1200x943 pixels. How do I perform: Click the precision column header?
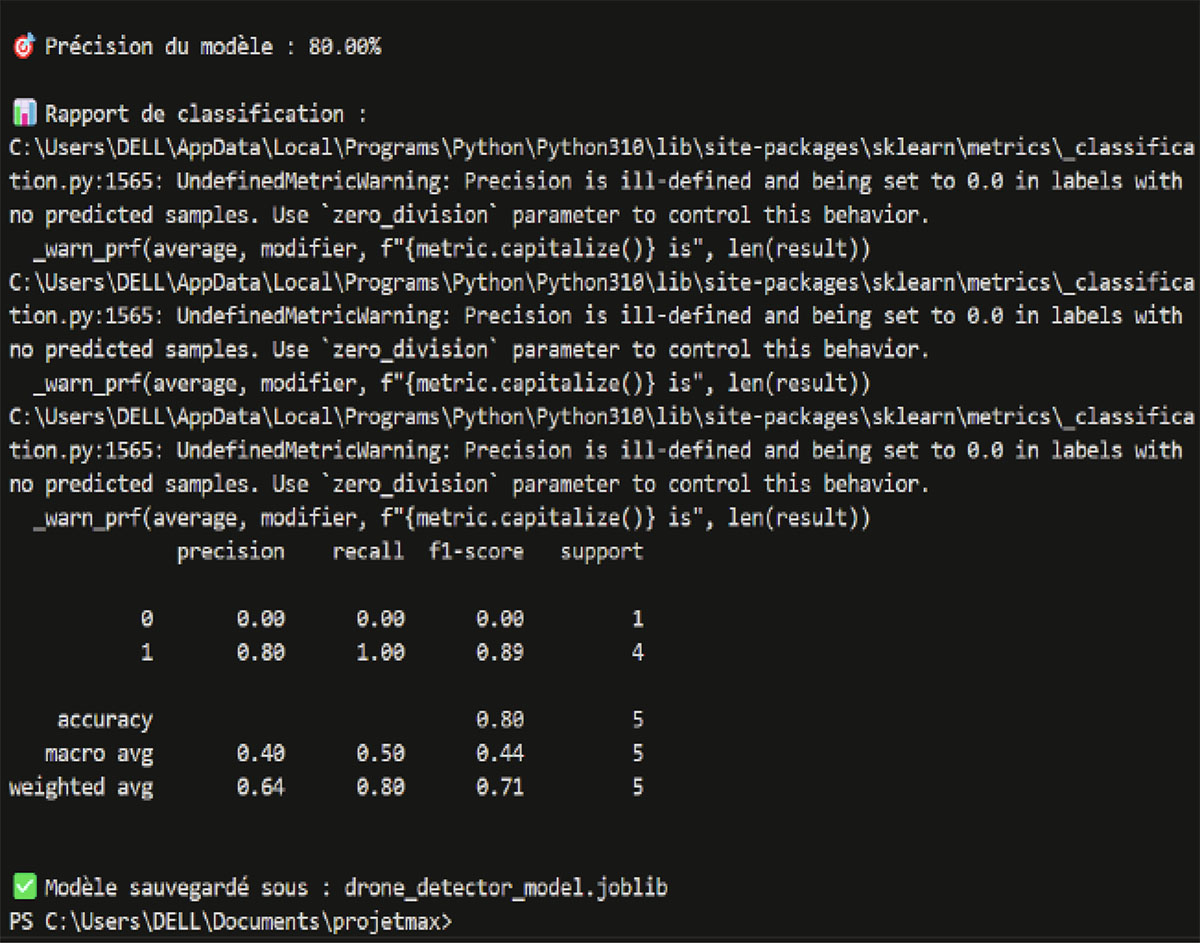(x=231, y=552)
